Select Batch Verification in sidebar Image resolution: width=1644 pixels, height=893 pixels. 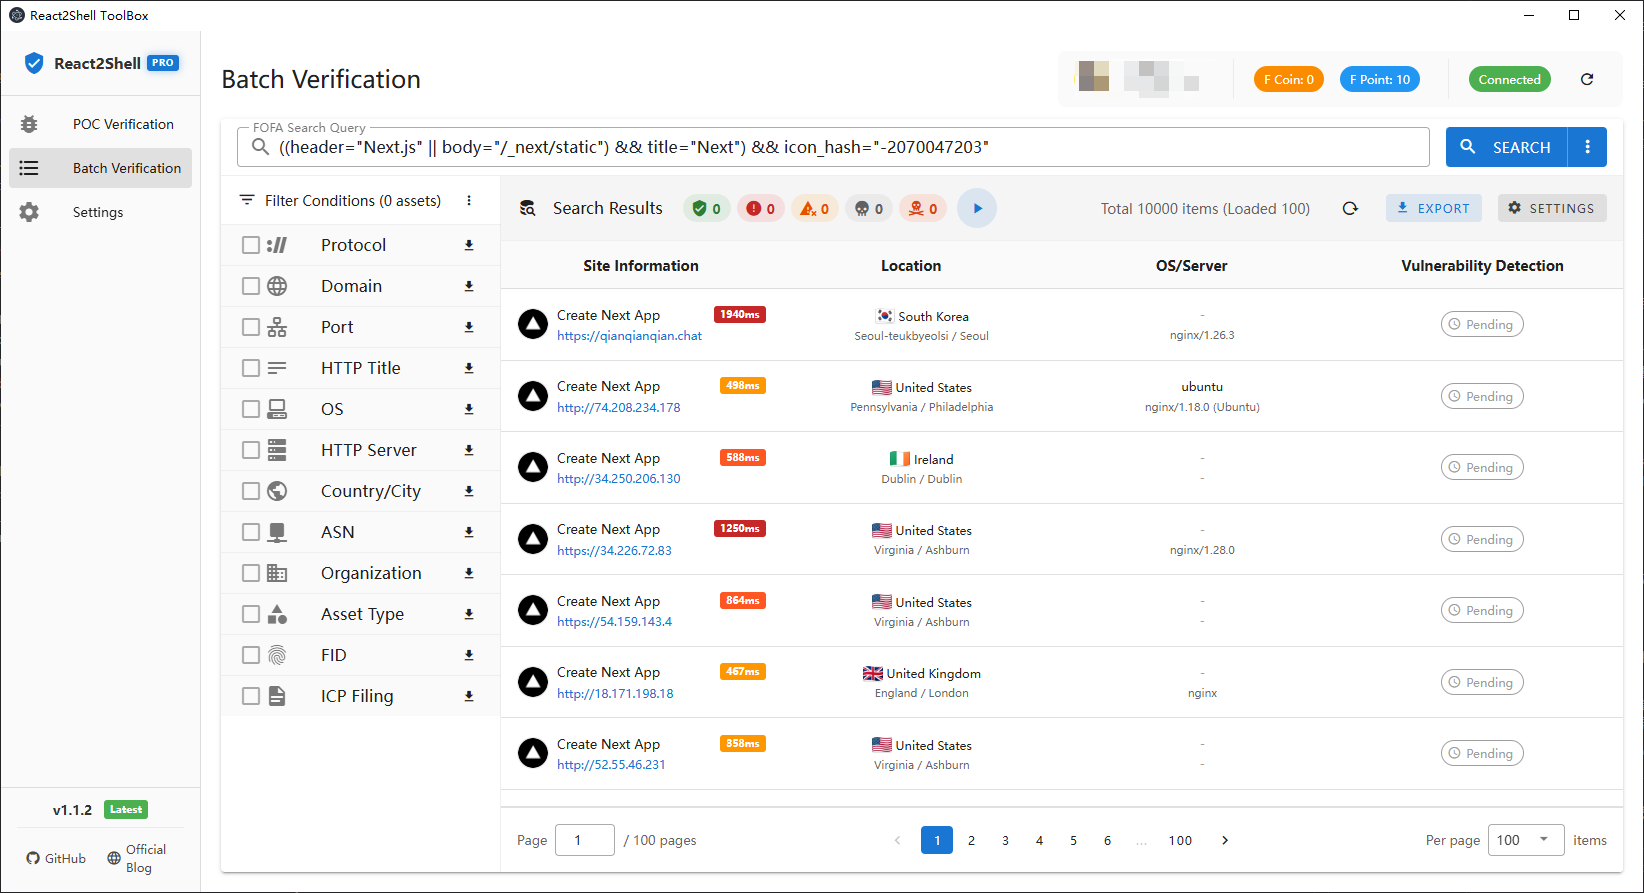tap(100, 168)
